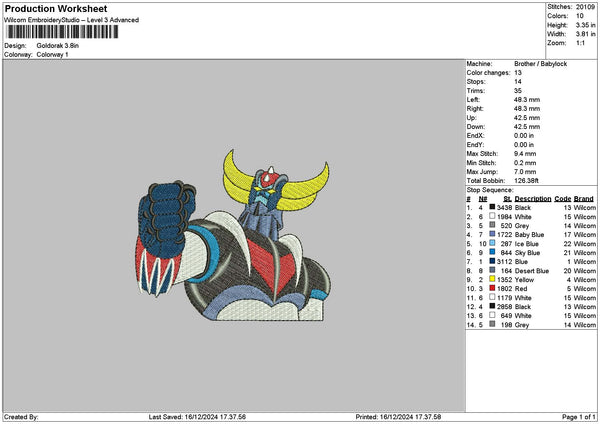
Task: Click the 'Left:' 48.3 mm value
Action: [527, 99]
